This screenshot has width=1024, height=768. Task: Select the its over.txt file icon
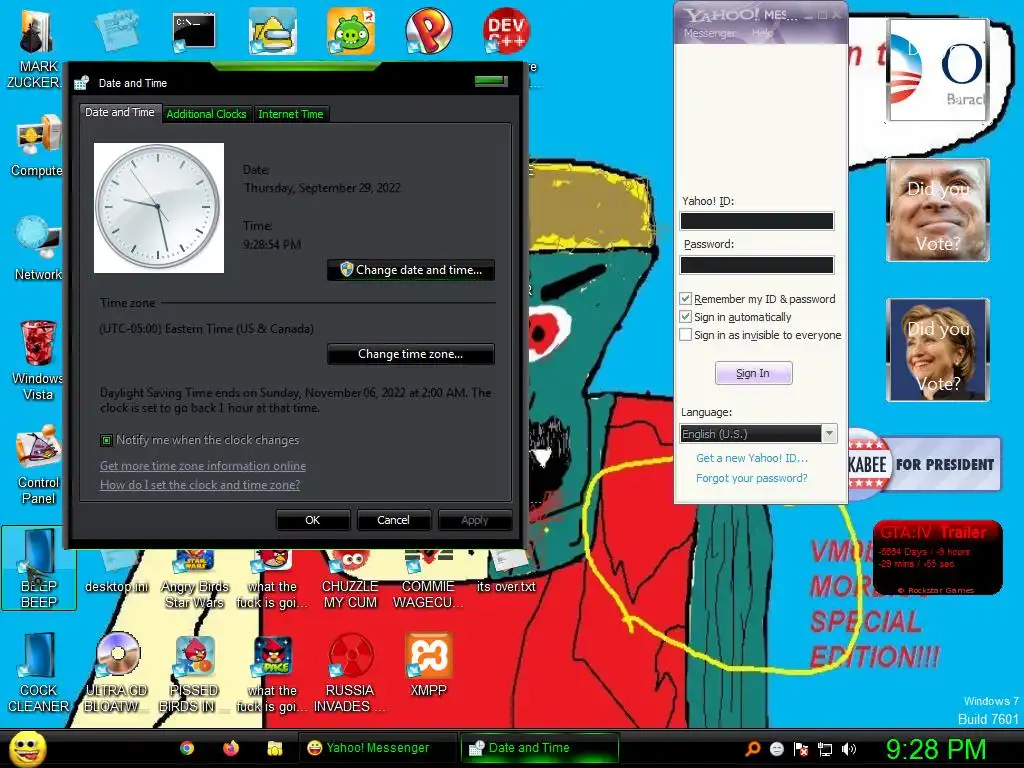point(506,572)
